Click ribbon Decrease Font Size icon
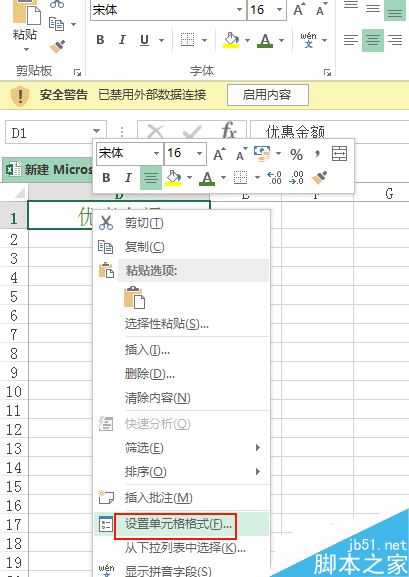The image size is (409, 577). [x=321, y=9]
